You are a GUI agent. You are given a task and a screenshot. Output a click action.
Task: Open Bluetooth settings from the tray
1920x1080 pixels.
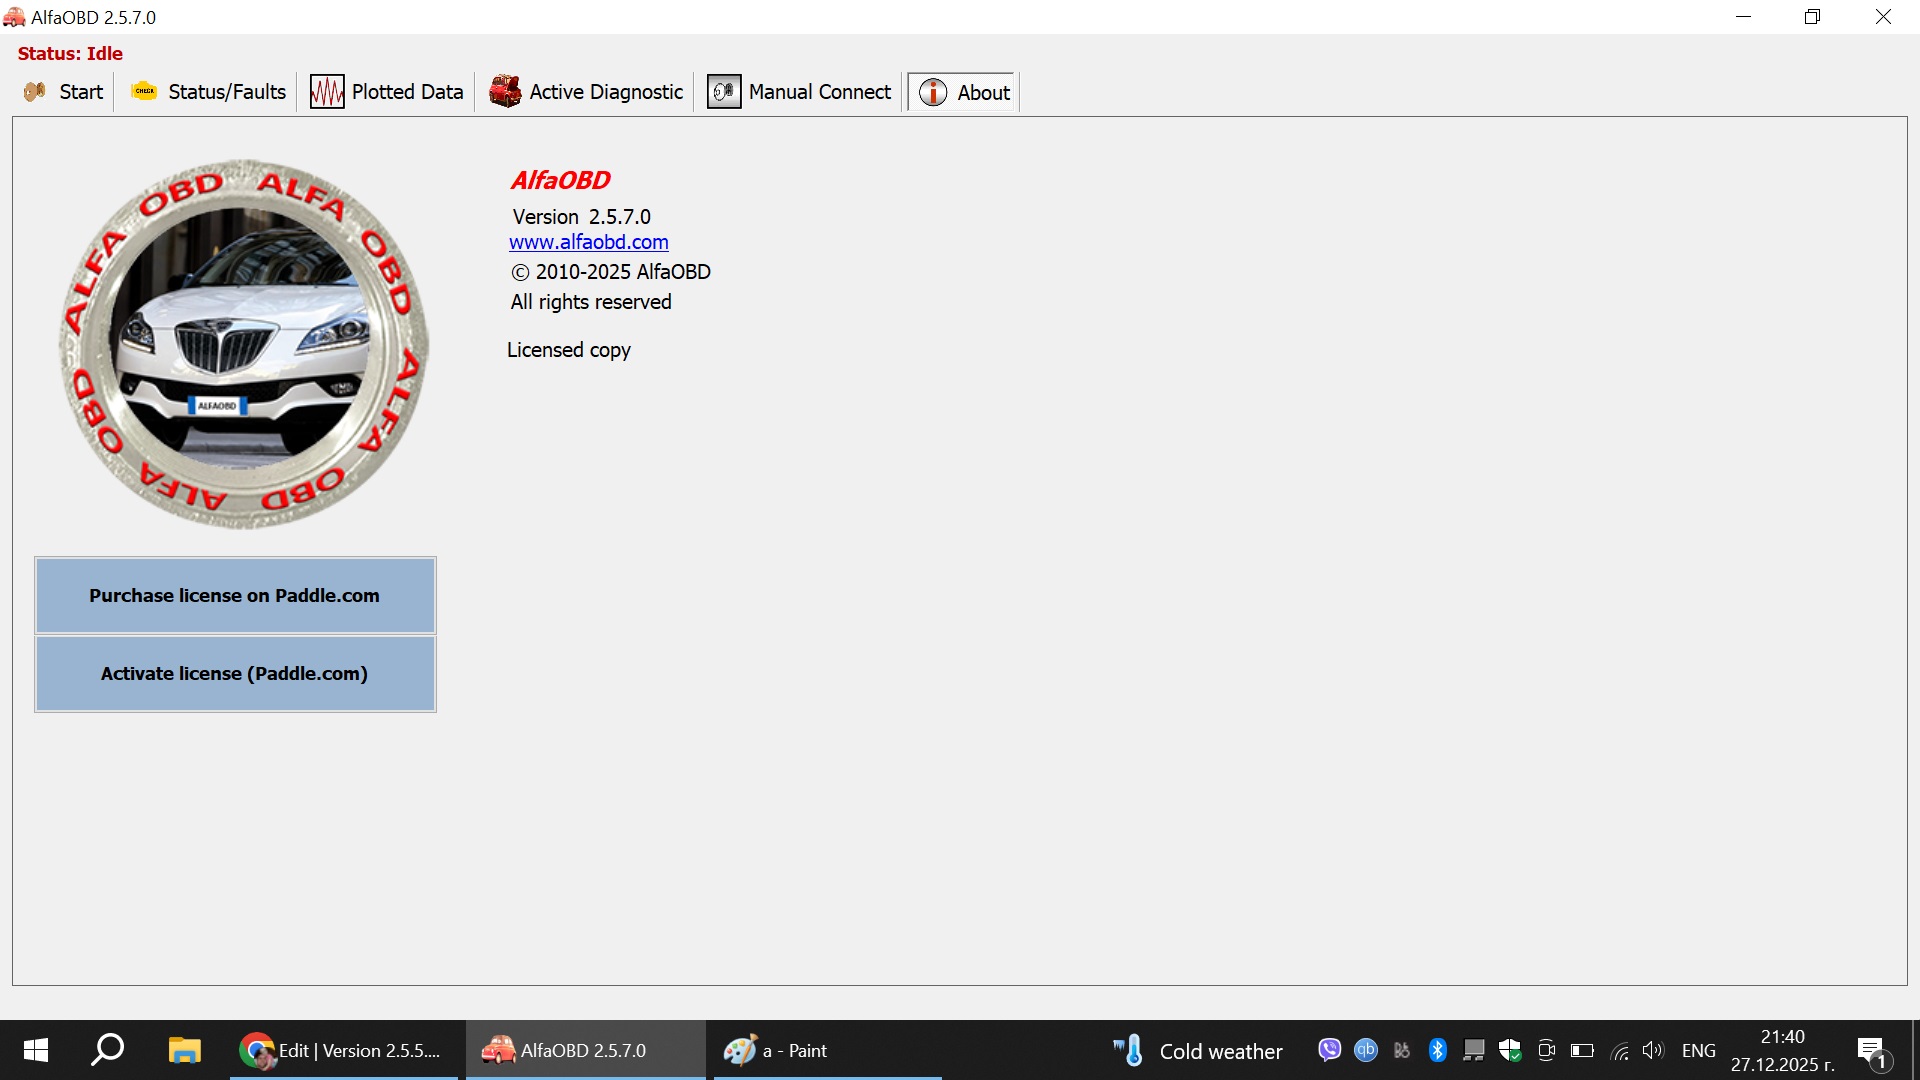pyautogui.click(x=1438, y=1050)
